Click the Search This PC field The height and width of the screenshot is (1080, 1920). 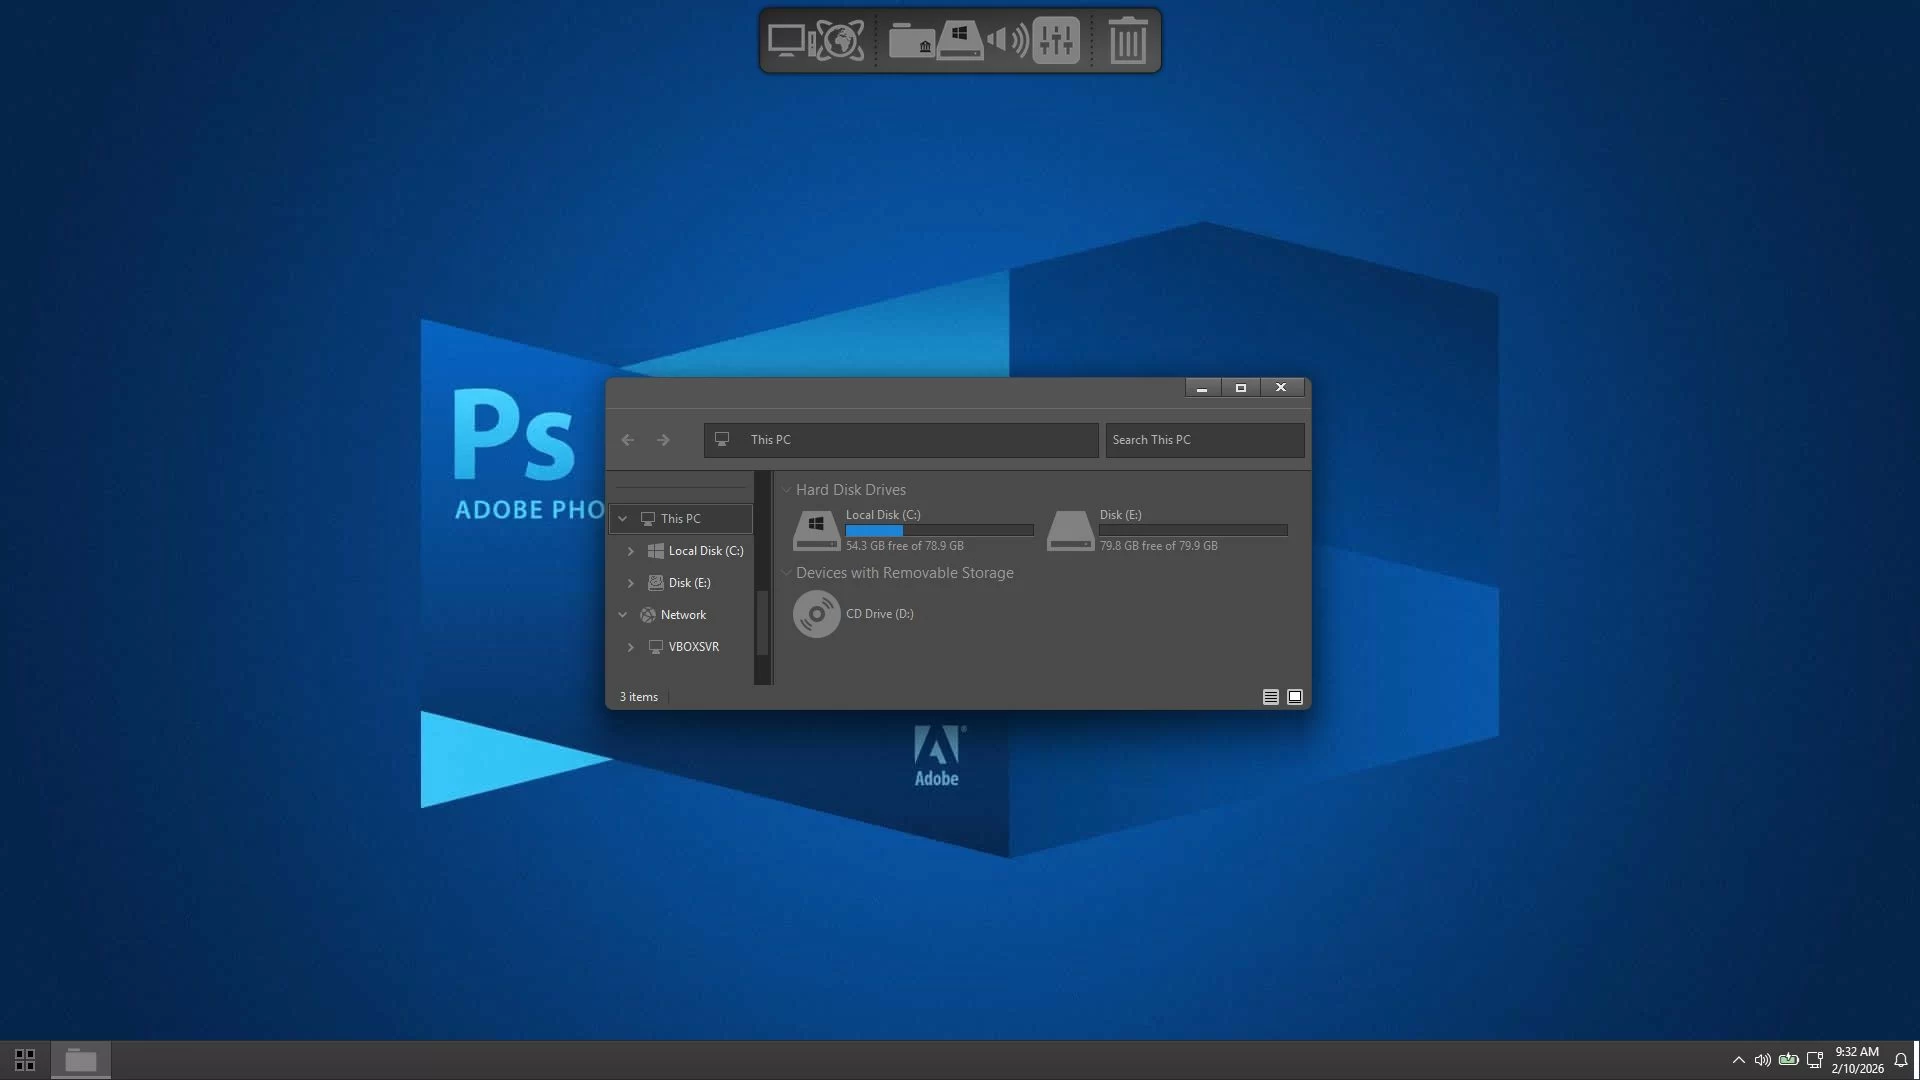[1204, 440]
